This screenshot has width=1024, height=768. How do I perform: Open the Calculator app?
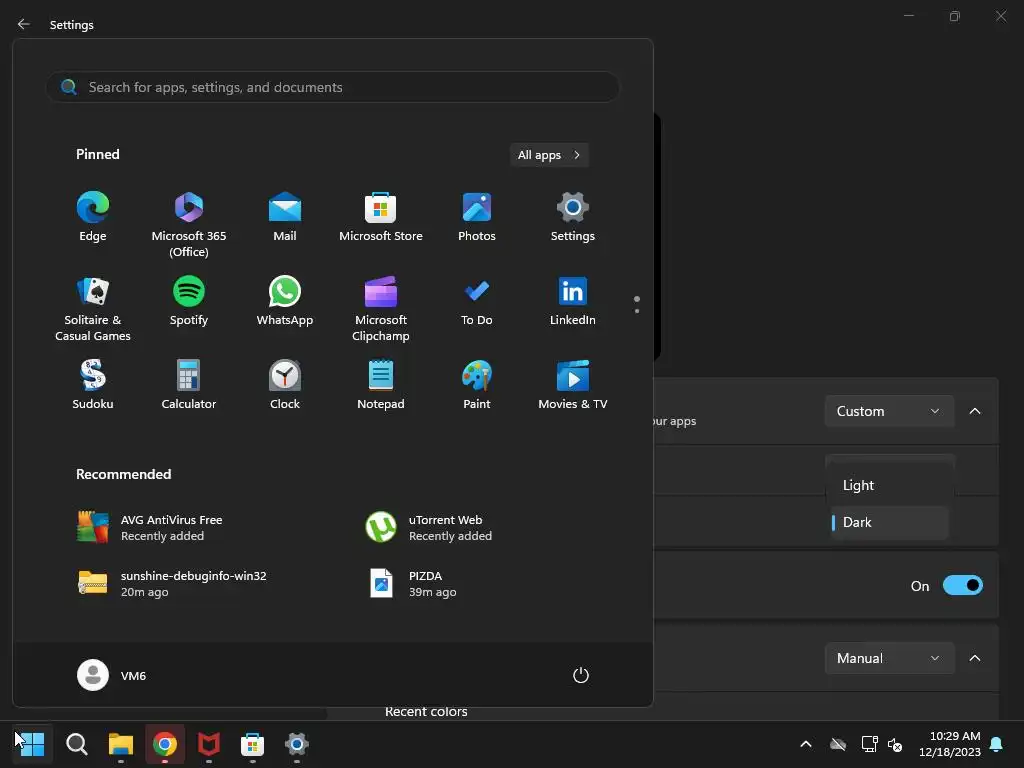click(x=189, y=385)
